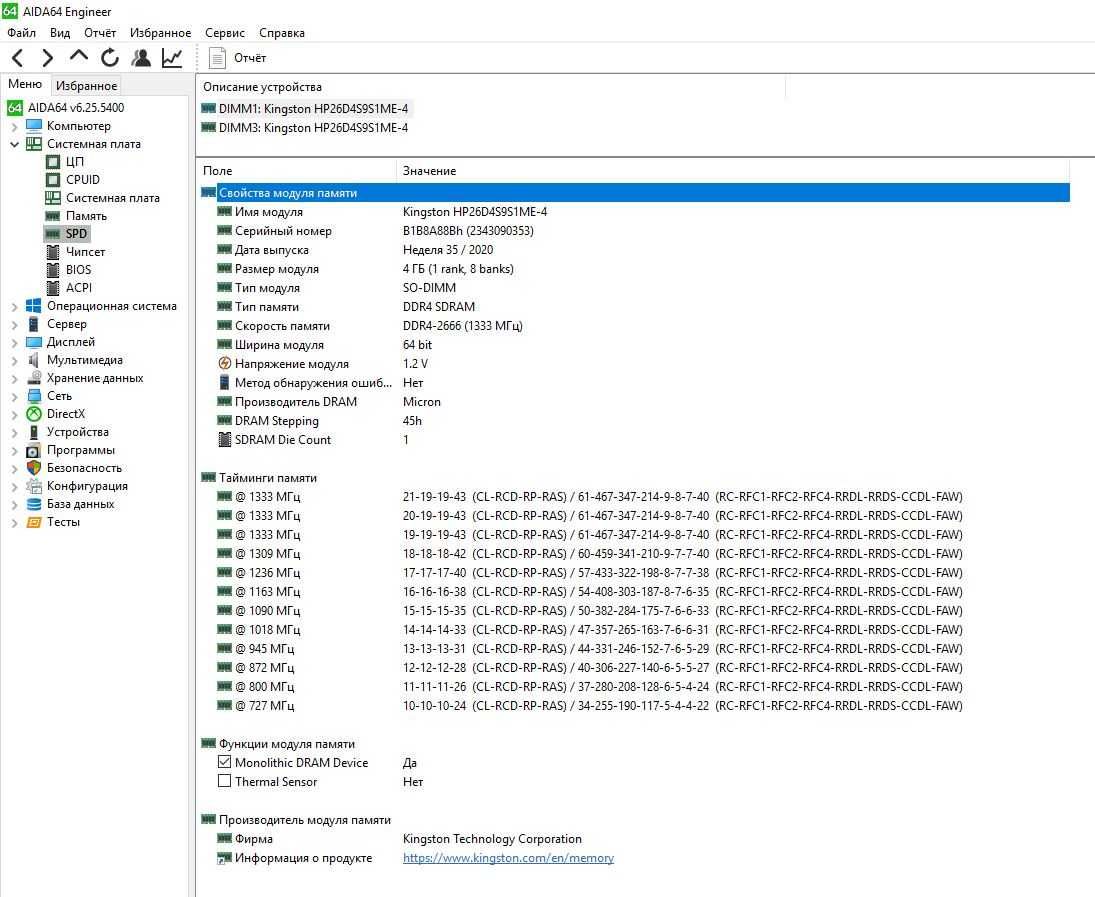Open the Сервис menu

click(225, 33)
